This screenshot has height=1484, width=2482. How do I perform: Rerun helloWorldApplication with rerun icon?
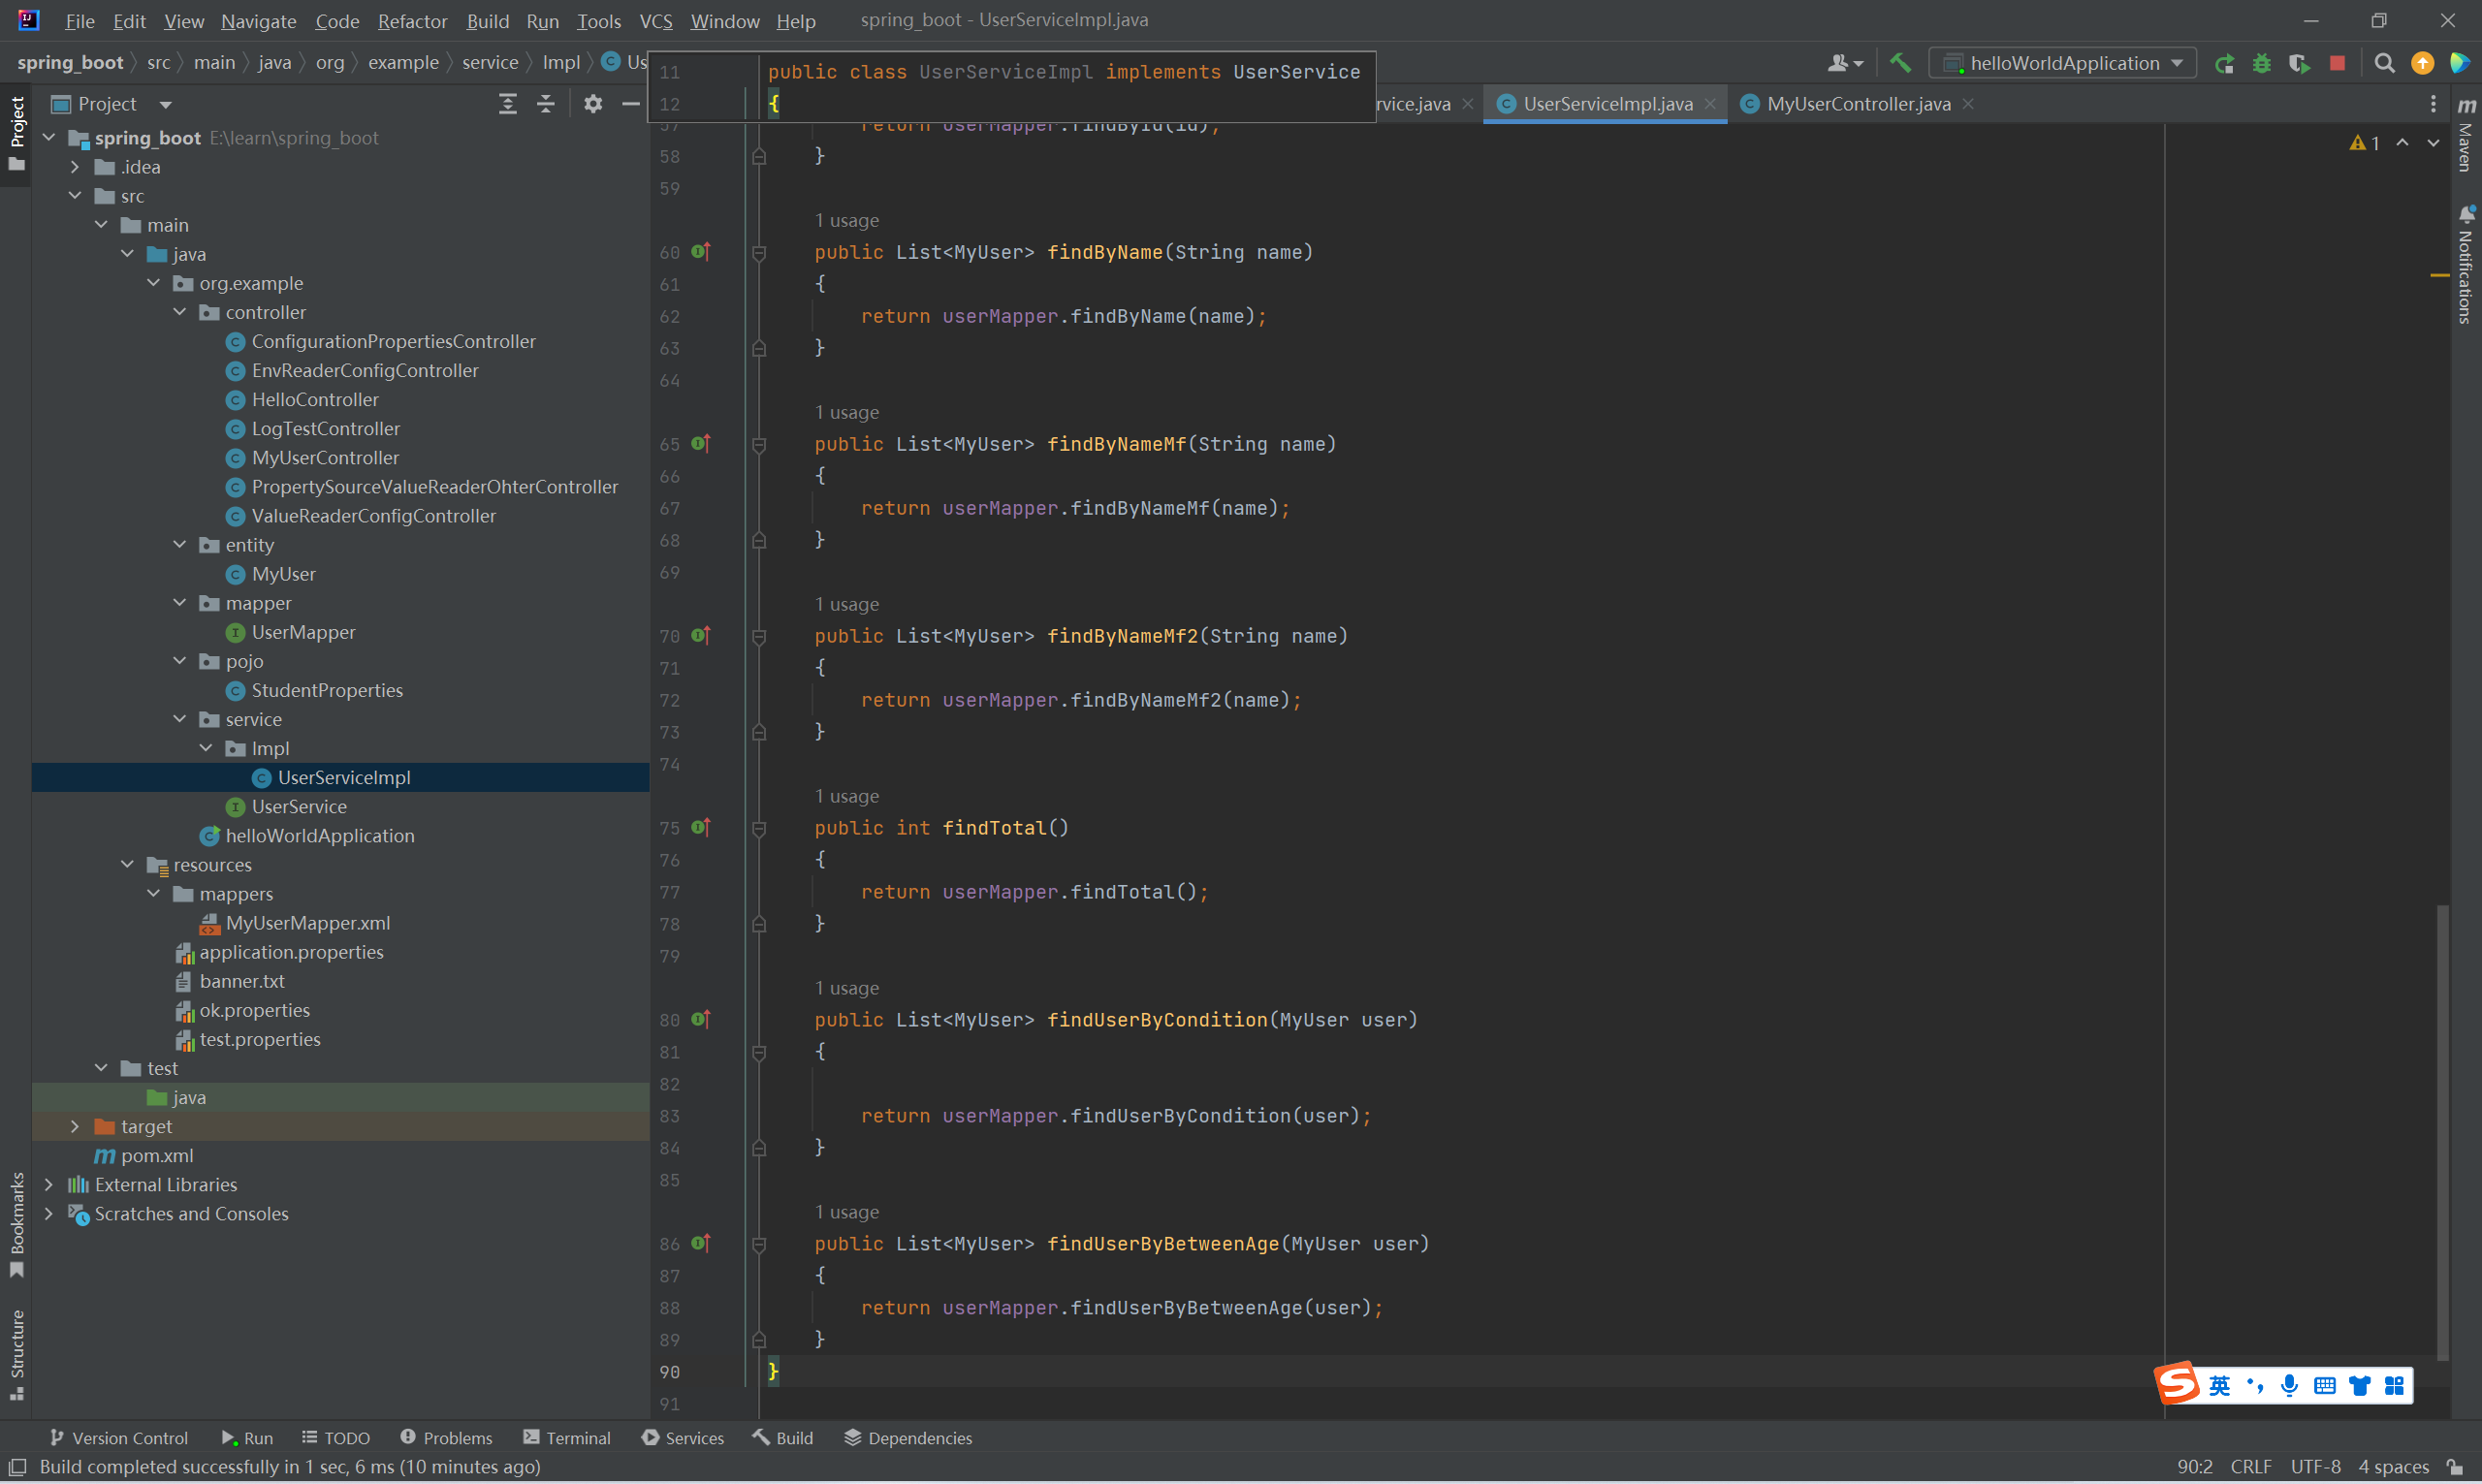[x=2224, y=63]
